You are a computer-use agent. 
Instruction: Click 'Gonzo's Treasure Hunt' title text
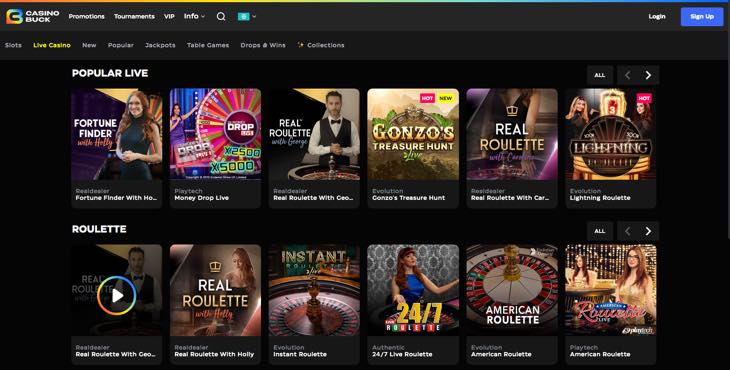click(x=408, y=198)
